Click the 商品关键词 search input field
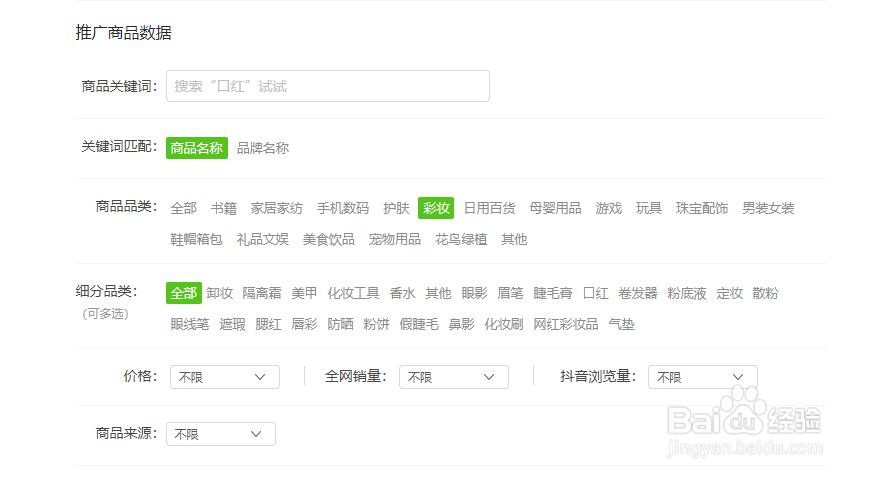Viewport: 870px width, 478px height. [x=327, y=86]
